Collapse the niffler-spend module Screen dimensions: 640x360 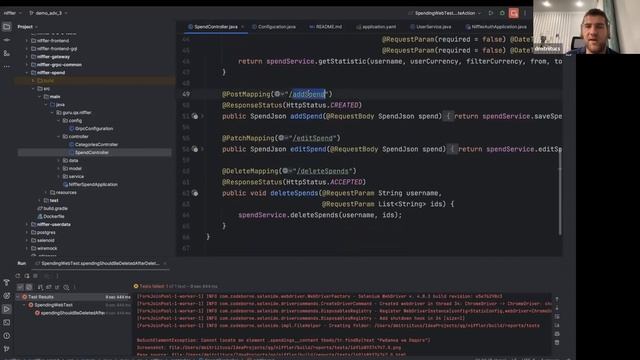click(x=27, y=73)
